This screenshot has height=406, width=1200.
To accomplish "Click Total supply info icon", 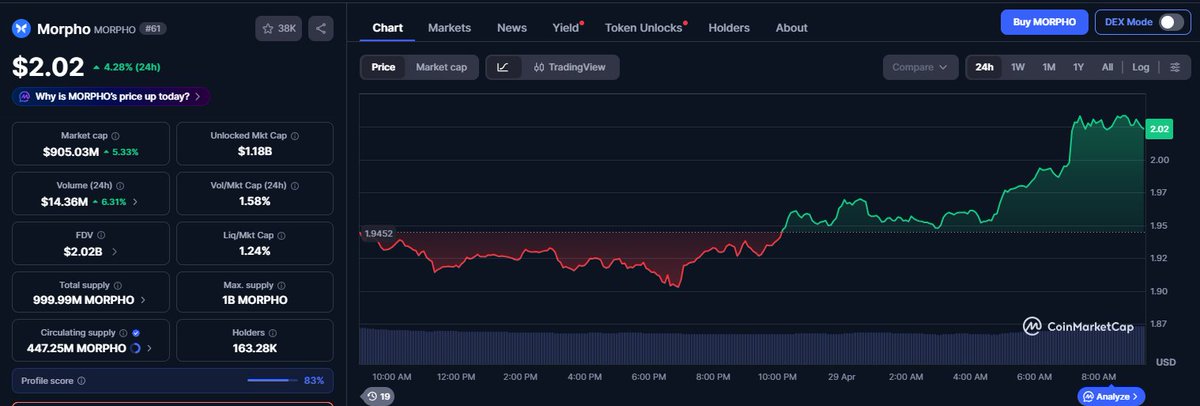I will pos(117,284).
